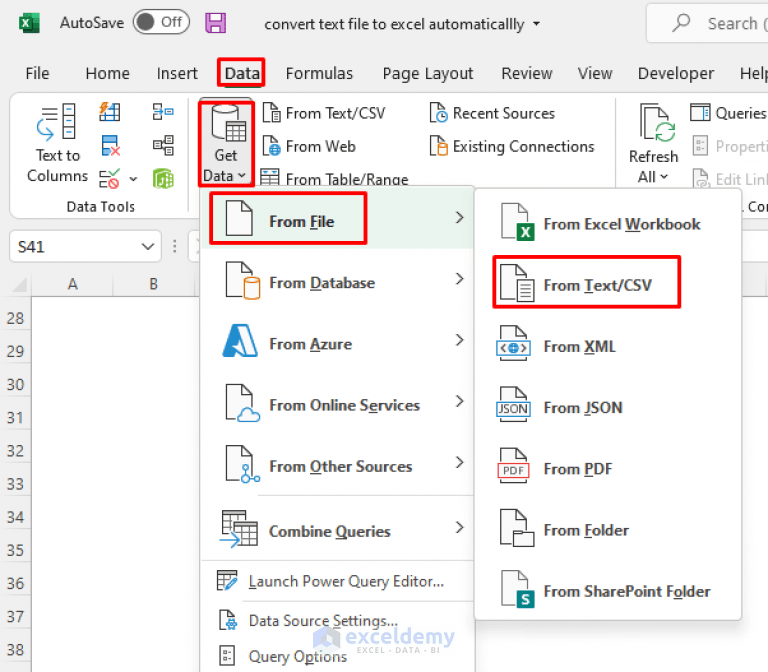Open the Formulas tab
Viewport: 768px width, 672px height.
(319, 73)
